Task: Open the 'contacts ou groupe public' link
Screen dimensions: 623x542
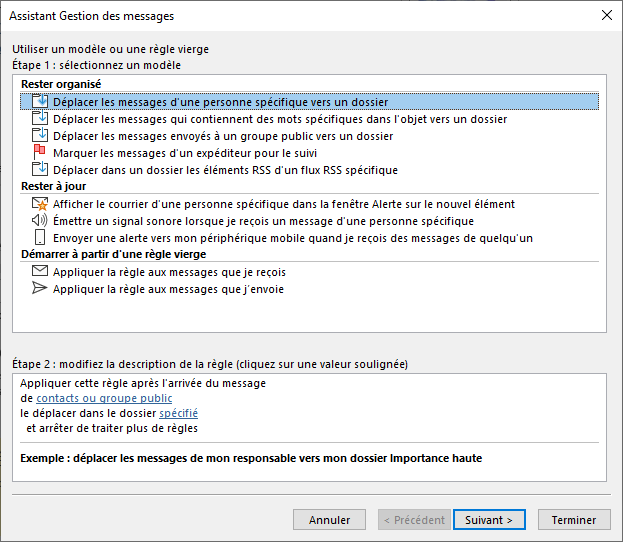Action: (x=104, y=398)
